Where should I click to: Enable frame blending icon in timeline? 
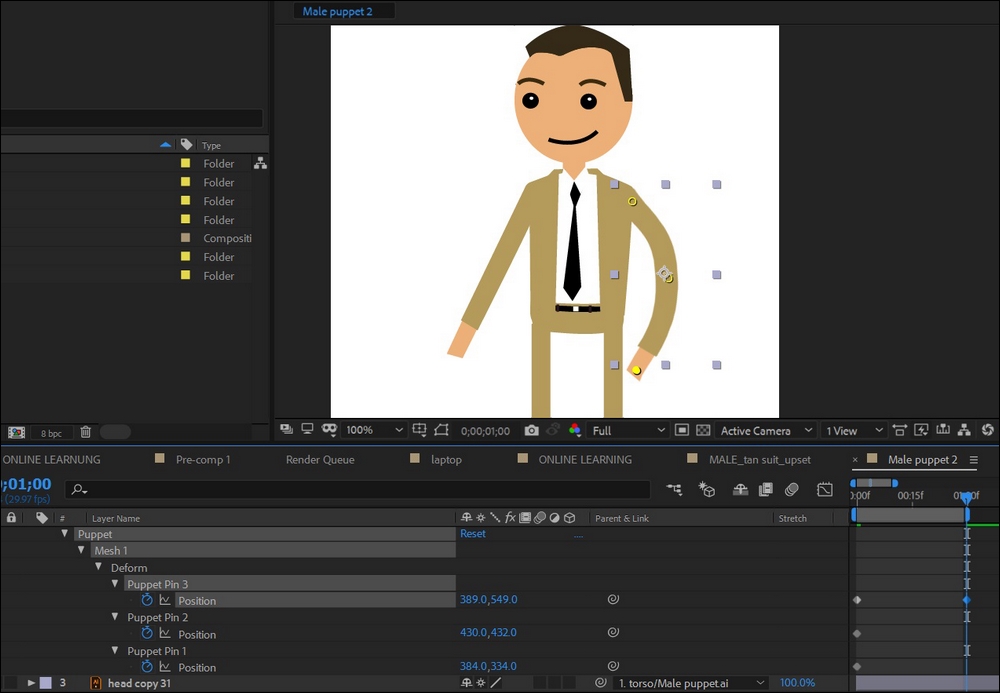(765, 490)
